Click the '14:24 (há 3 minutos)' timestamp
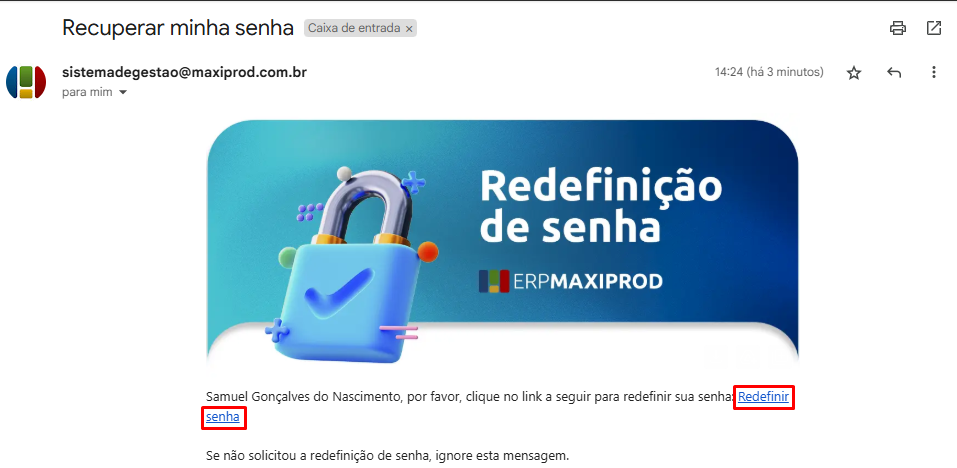957x468 pixels. (769, 73)
